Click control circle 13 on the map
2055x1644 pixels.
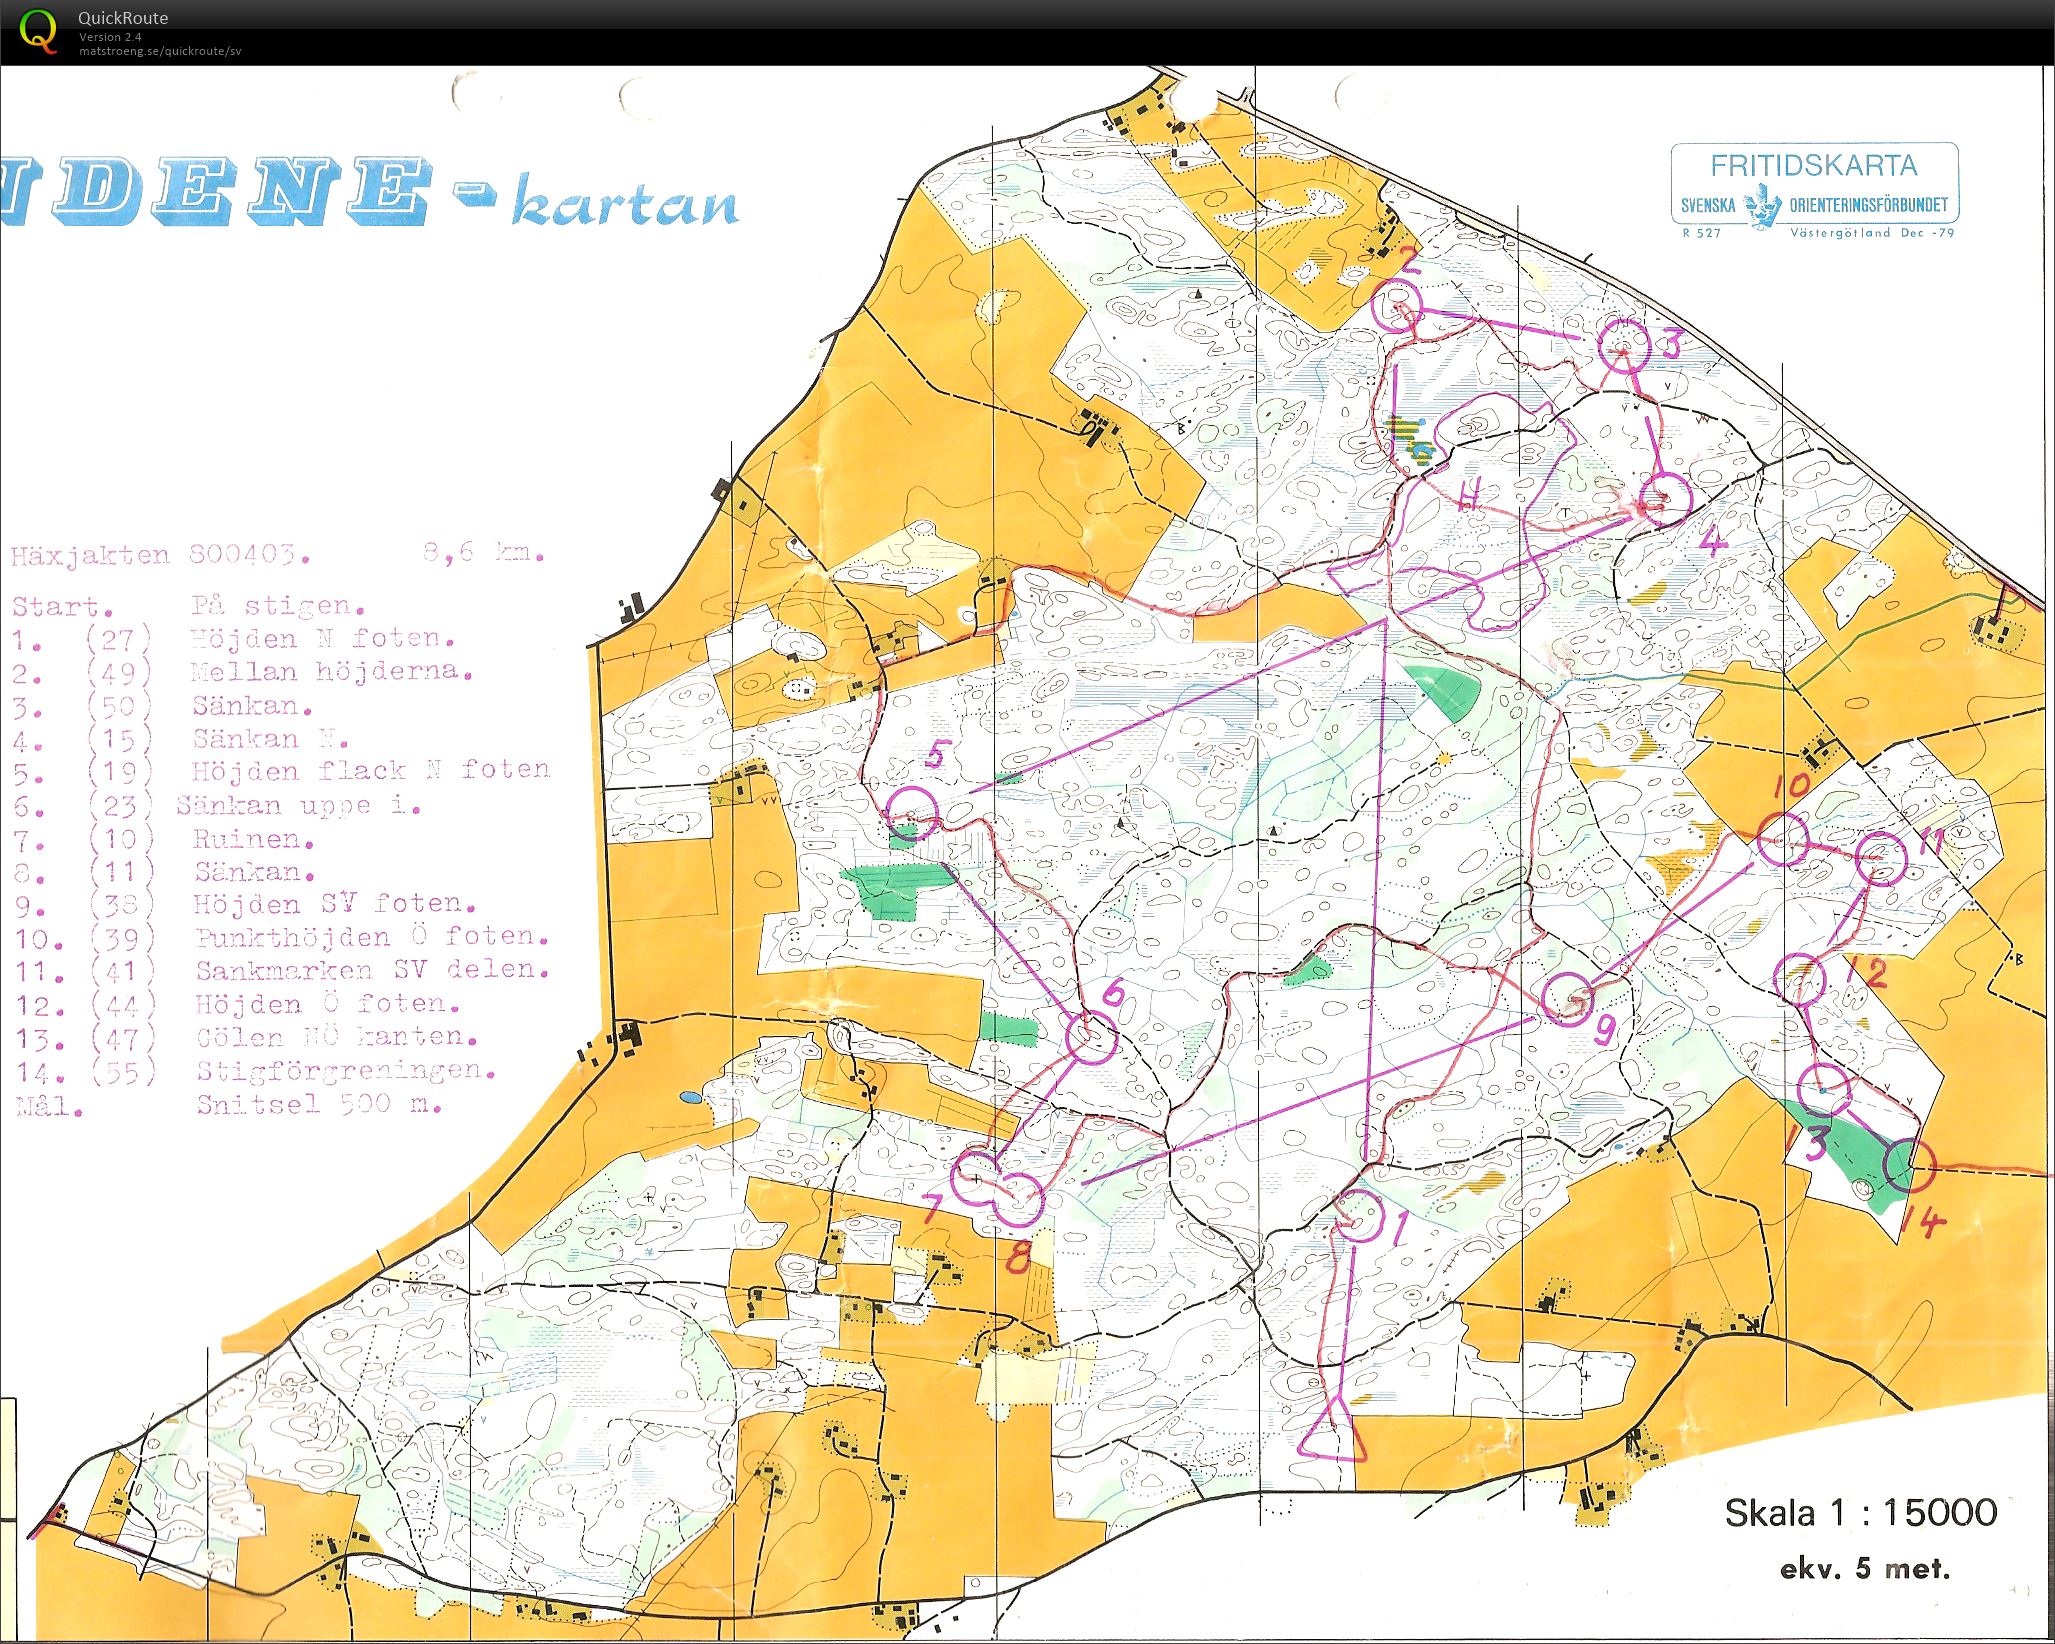click(1824, 1088)
